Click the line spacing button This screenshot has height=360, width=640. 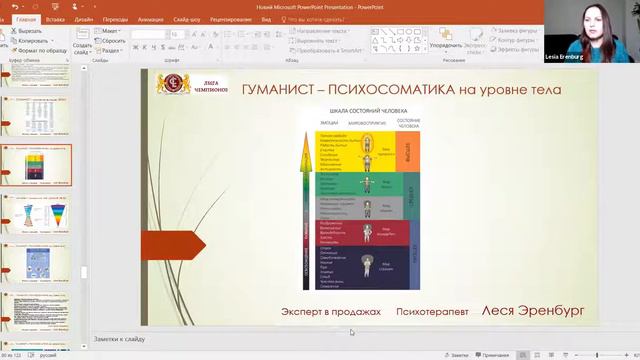[x=279, y=35]
